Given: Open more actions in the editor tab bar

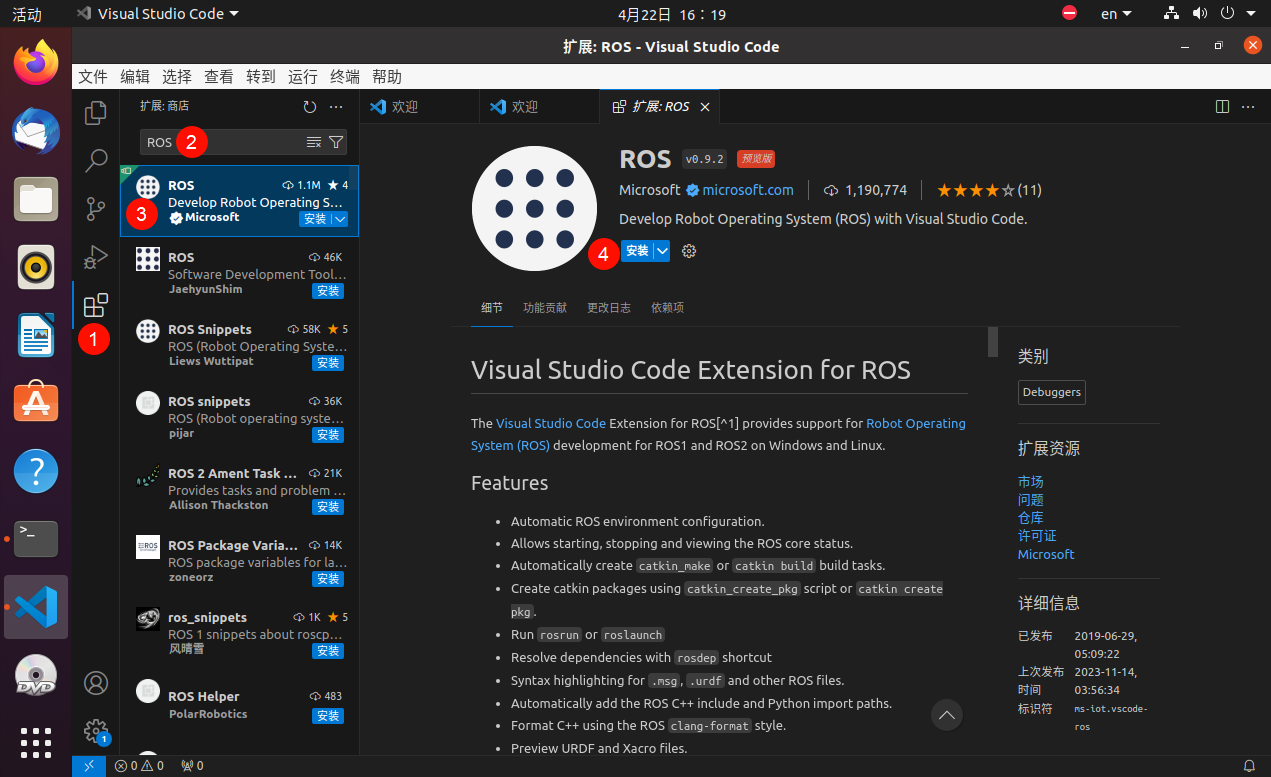Looking at the screenshot, I should (1248, 106).
